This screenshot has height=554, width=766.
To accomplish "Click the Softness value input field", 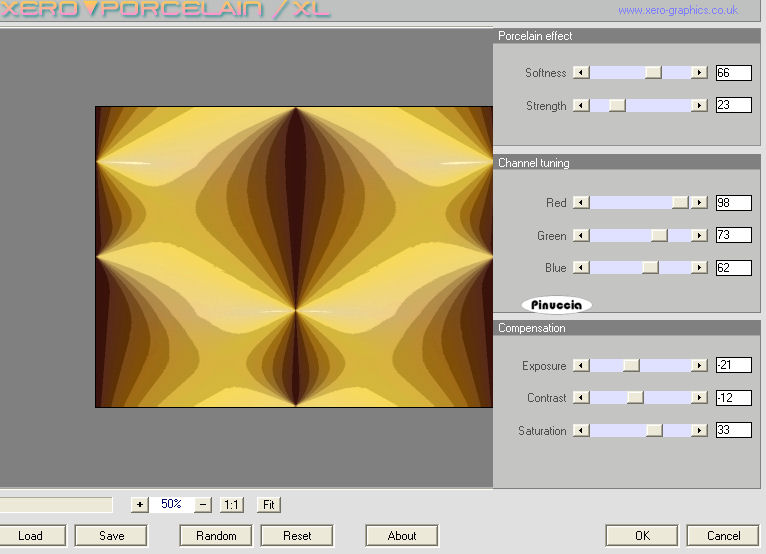I will (x=733, y=73).
